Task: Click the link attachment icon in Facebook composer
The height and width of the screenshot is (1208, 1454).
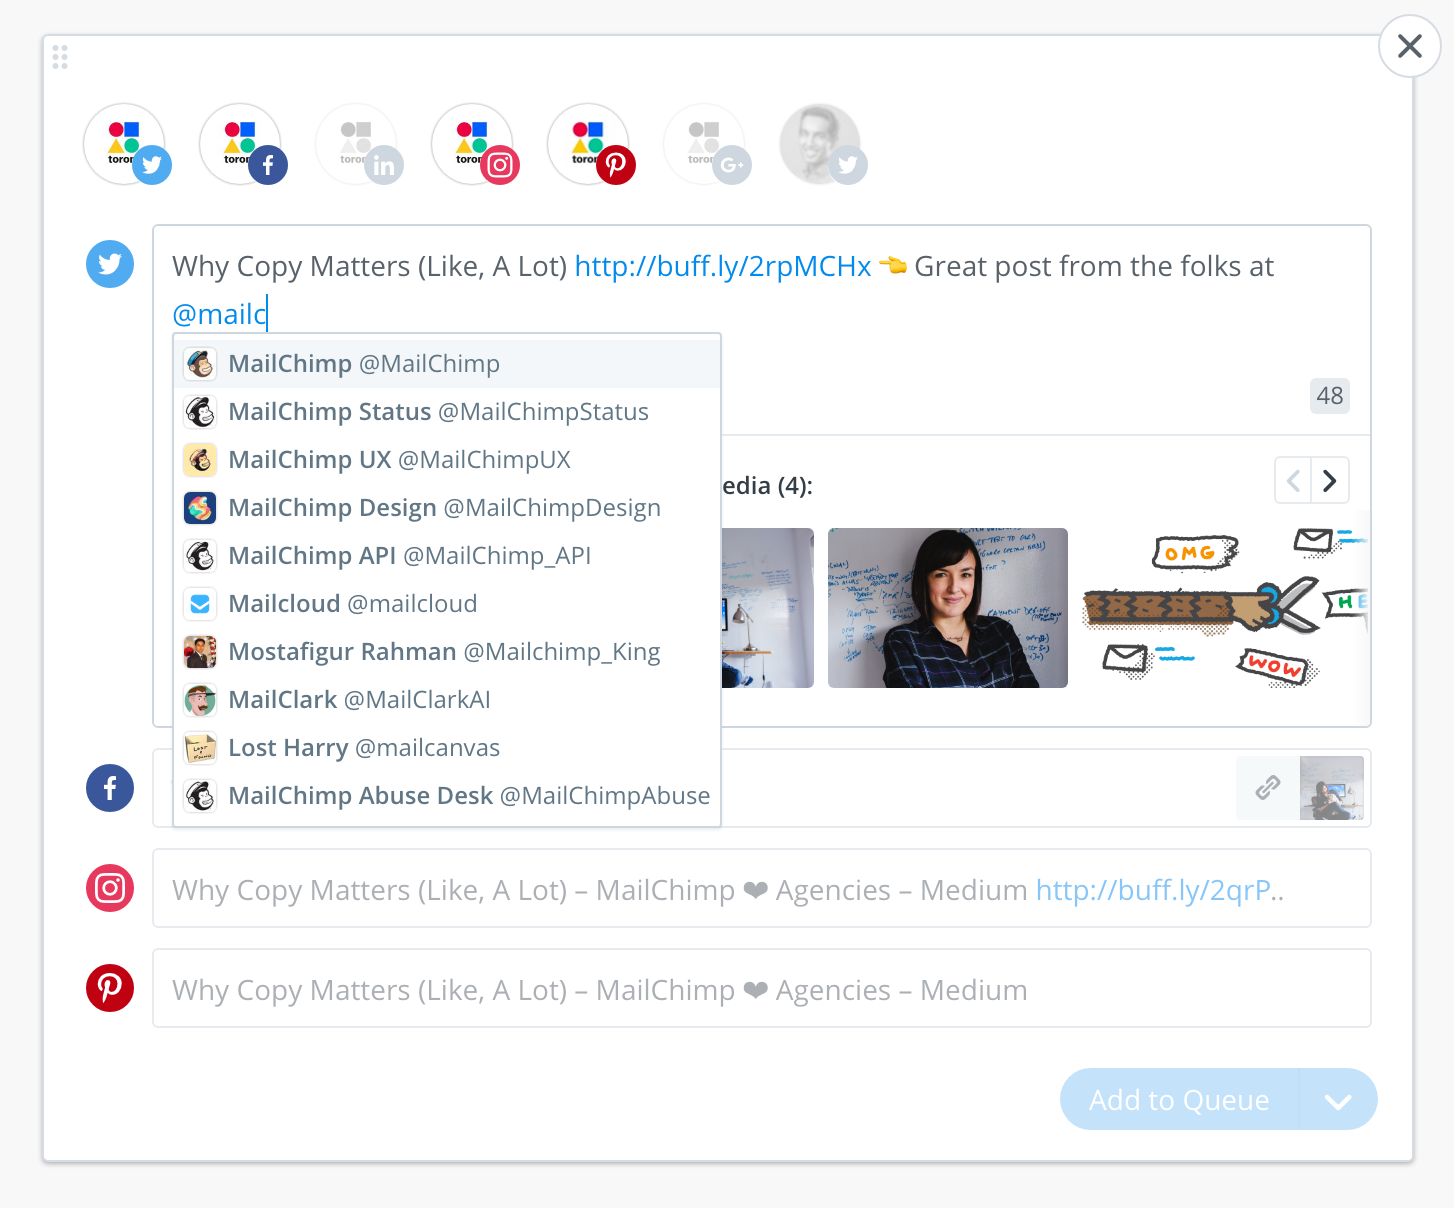Action: tap(1268, 788)
